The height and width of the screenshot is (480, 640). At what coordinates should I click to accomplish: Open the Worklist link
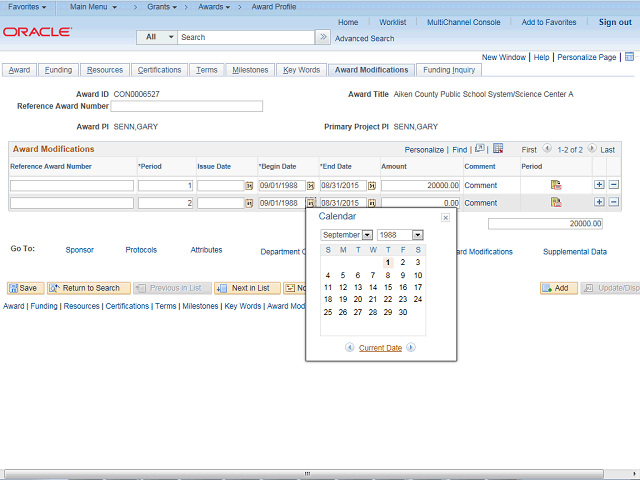392,22
